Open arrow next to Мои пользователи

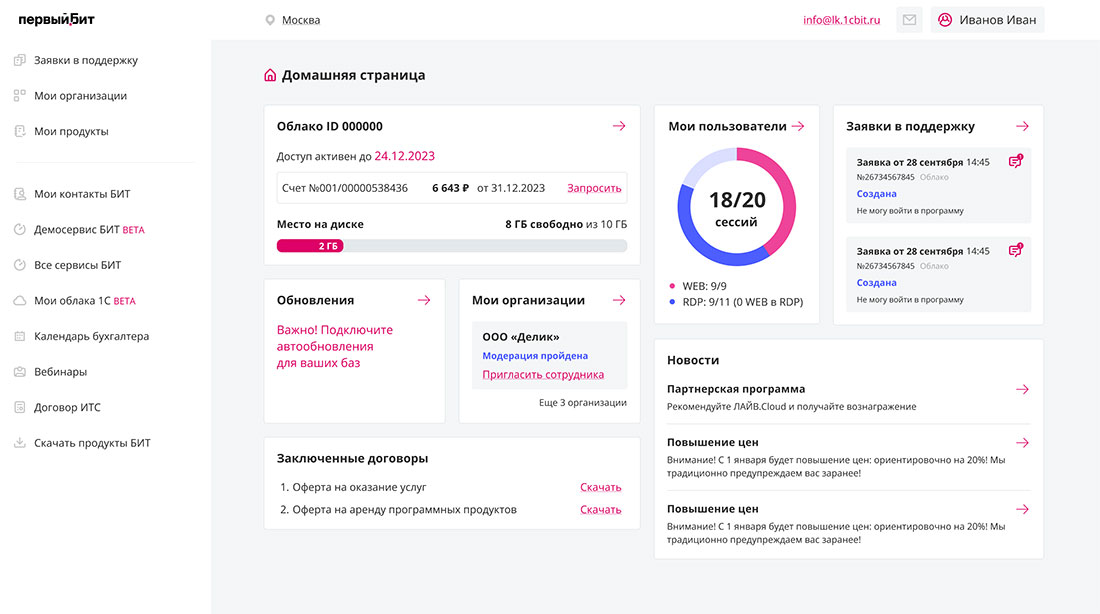798,126
